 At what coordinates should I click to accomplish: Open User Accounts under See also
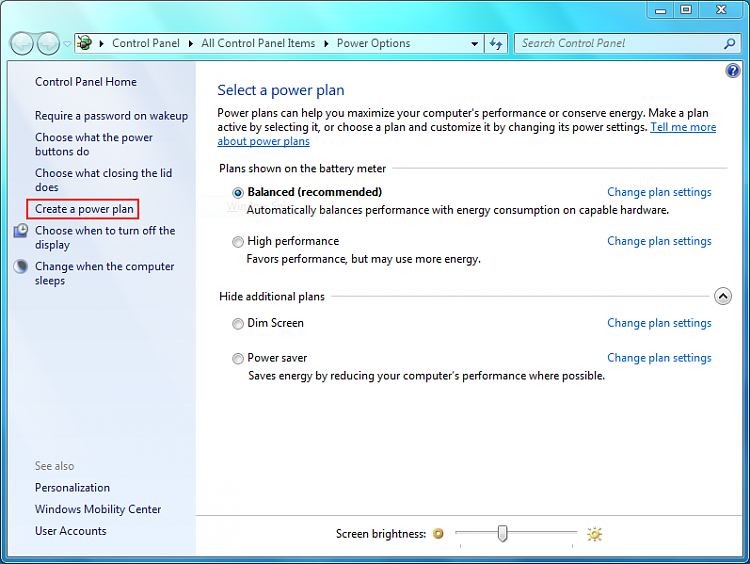point(71,531)
